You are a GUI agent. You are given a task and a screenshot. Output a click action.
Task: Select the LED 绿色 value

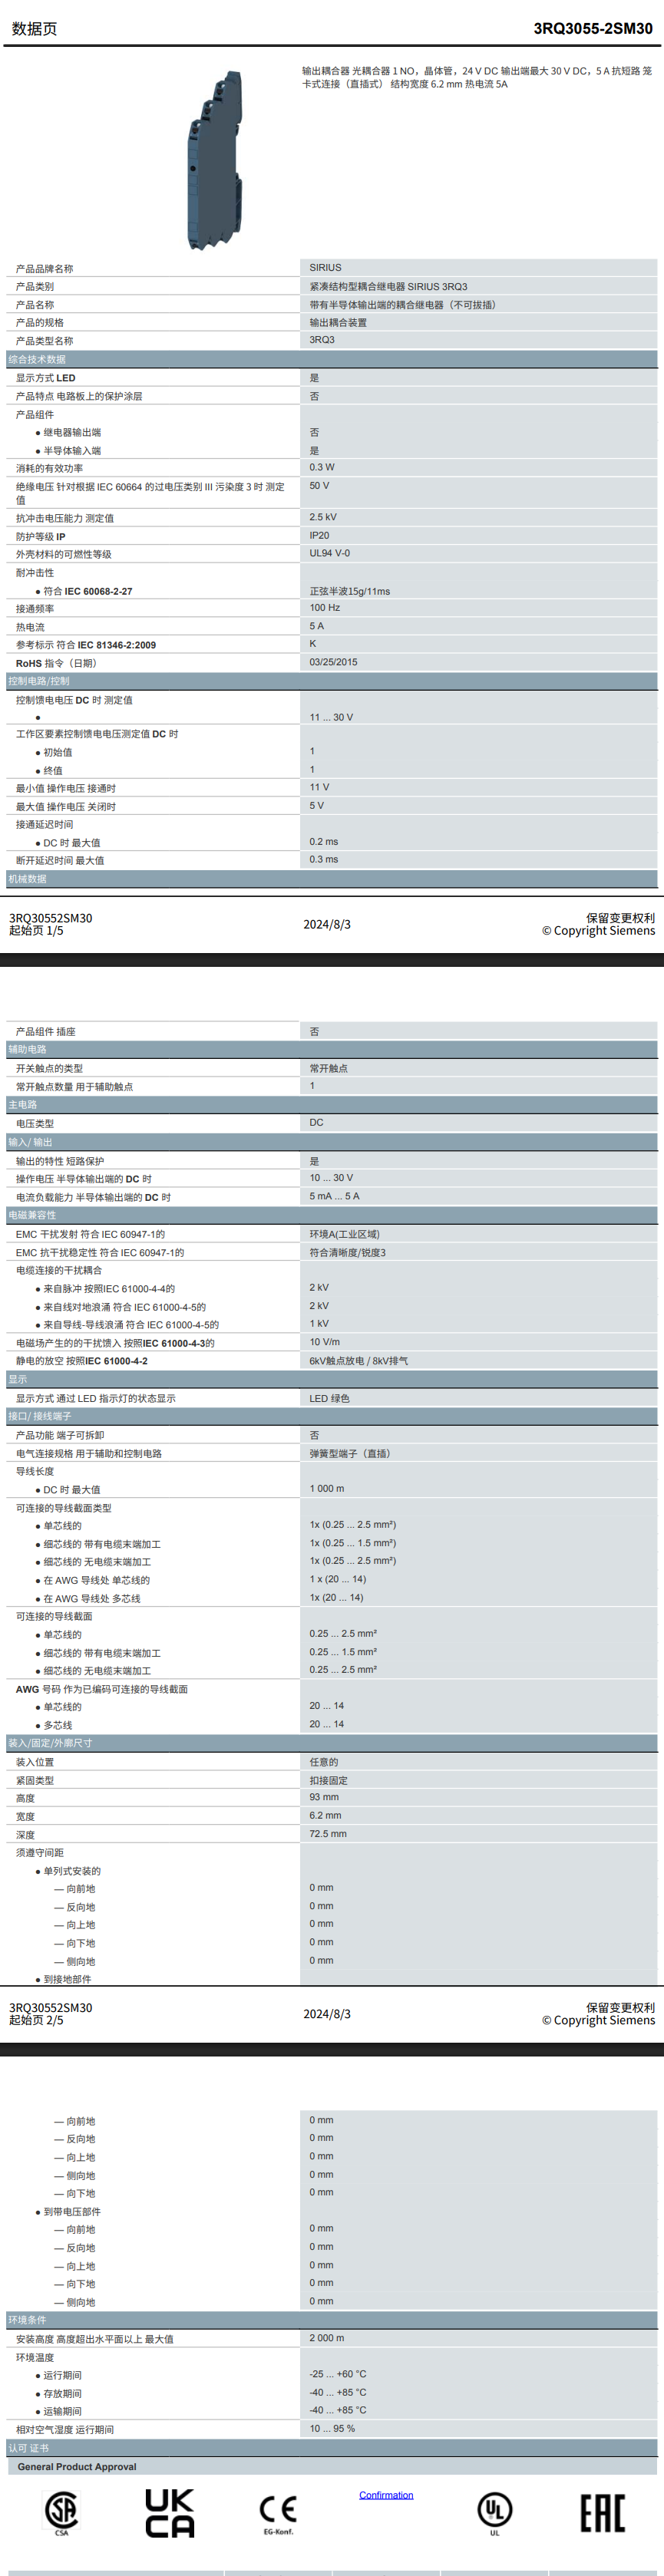click(329, 1398)
